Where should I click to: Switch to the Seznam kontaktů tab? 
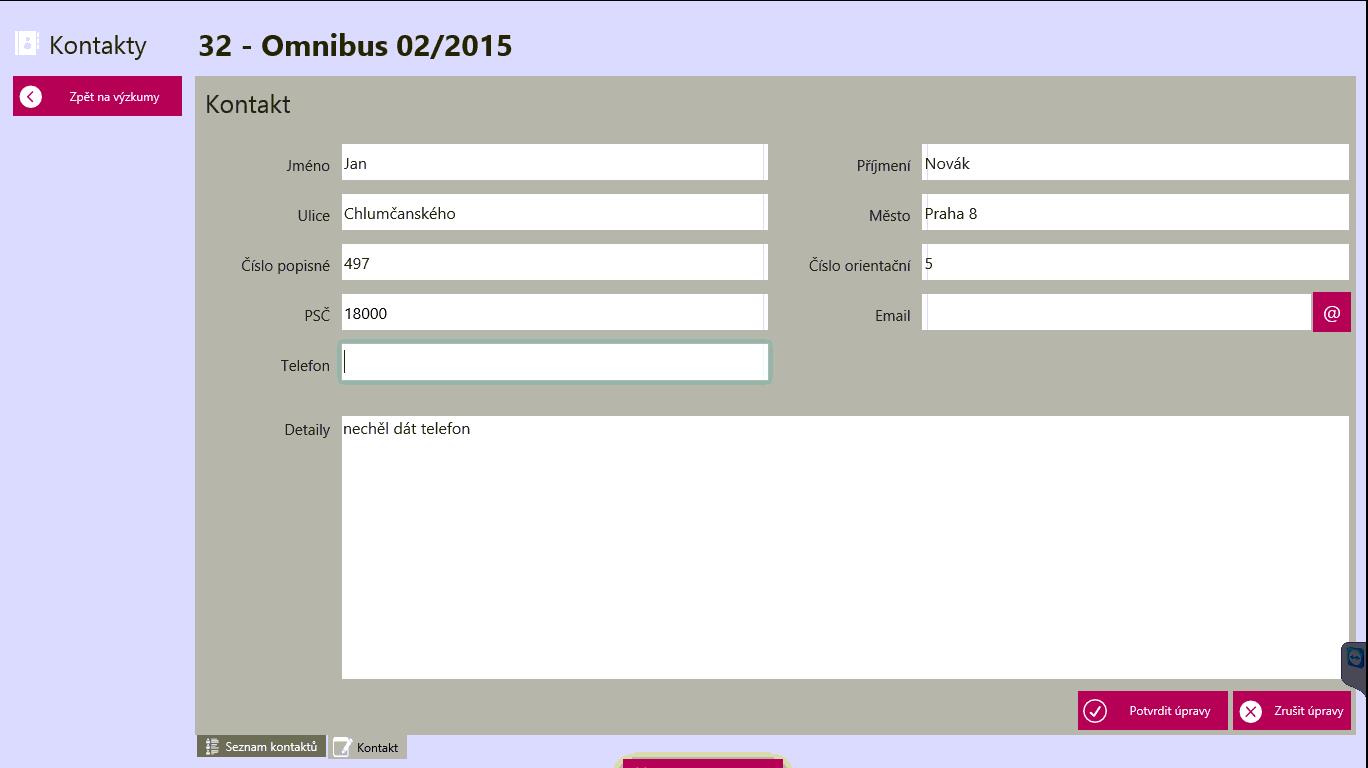(270, 747)
